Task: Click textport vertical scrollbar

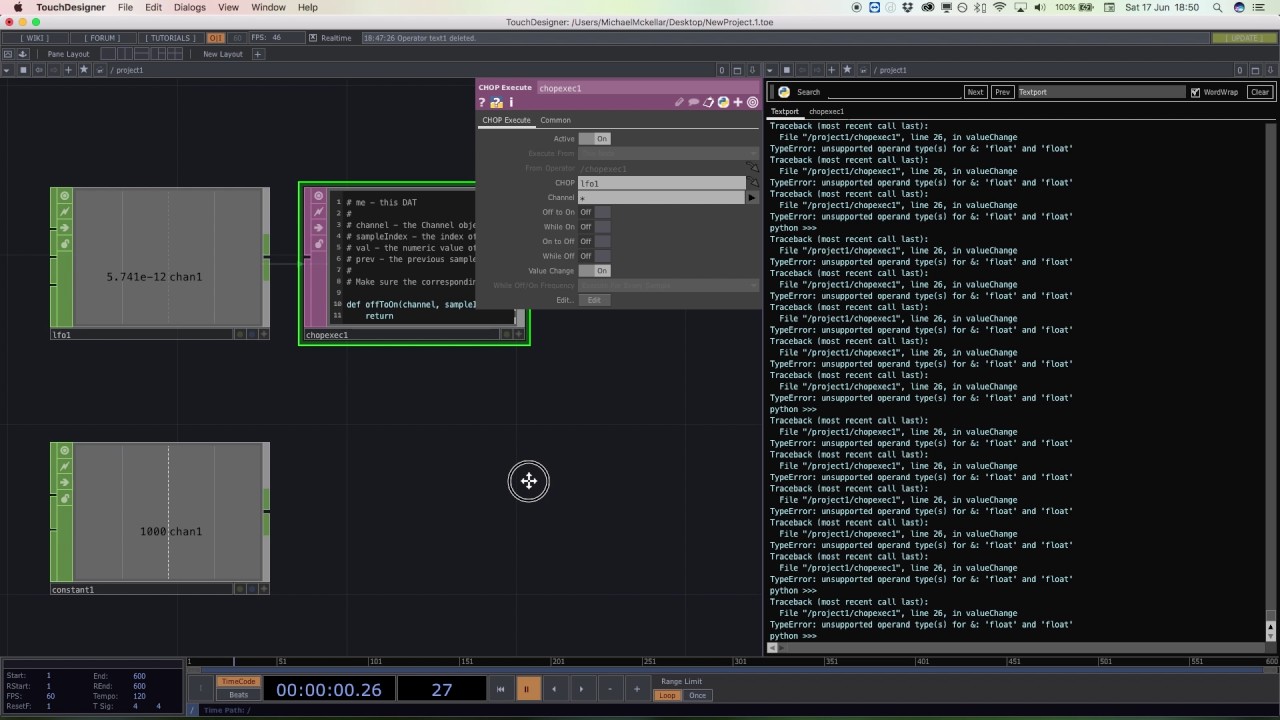Action: pyautogui.click(x=1272, y=372)
